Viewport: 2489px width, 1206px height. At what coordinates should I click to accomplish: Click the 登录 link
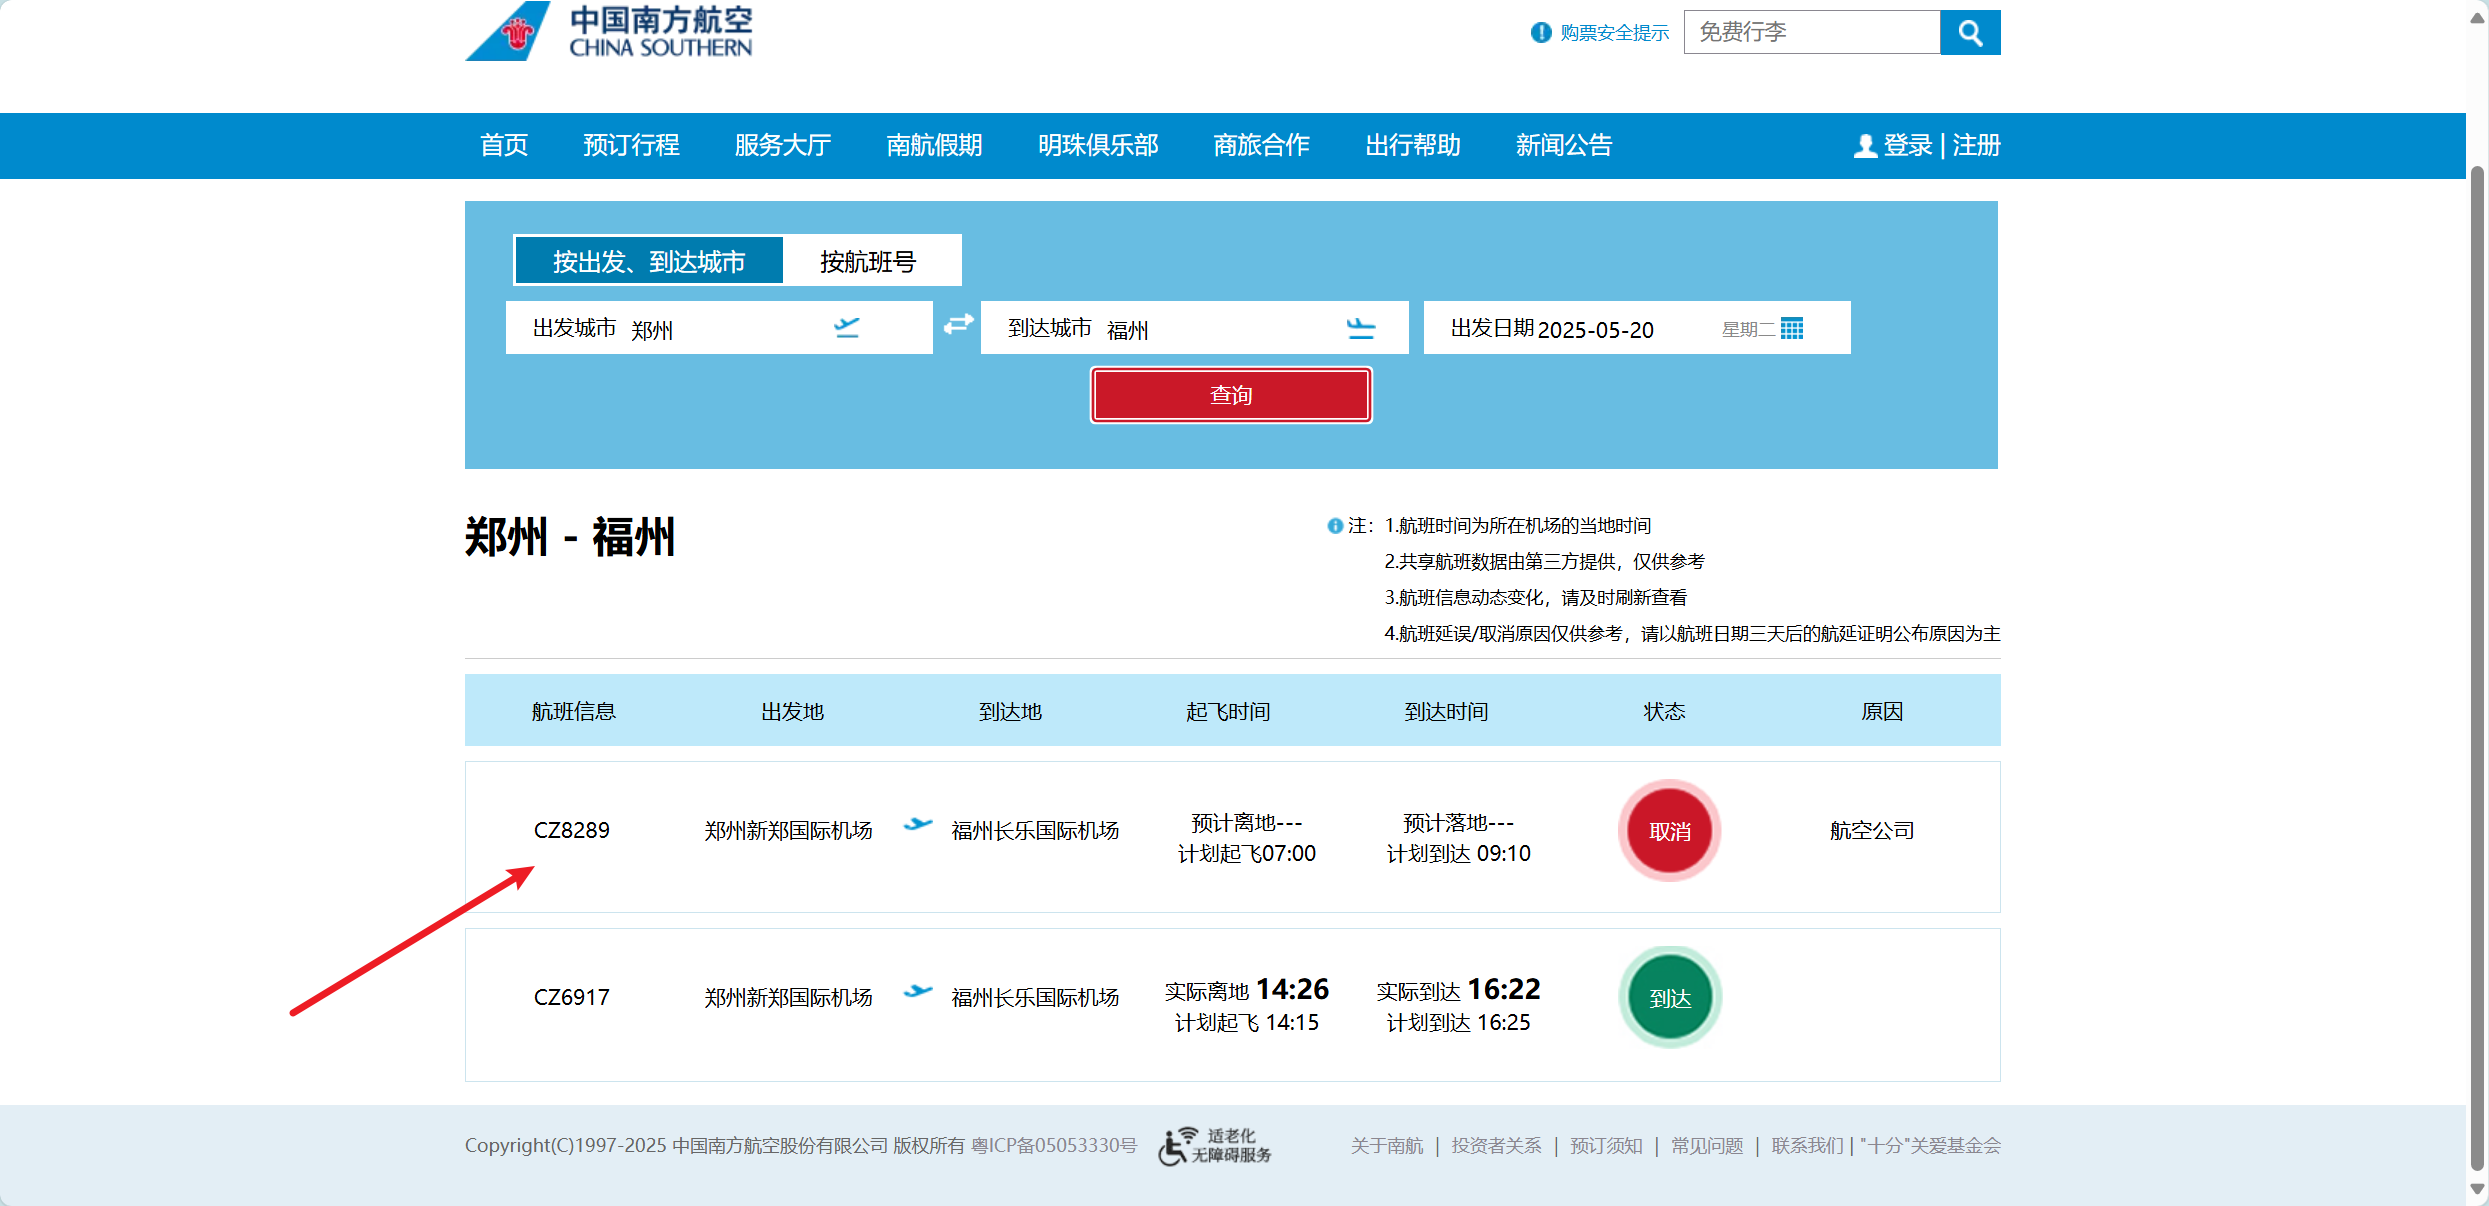[1908, 146]
